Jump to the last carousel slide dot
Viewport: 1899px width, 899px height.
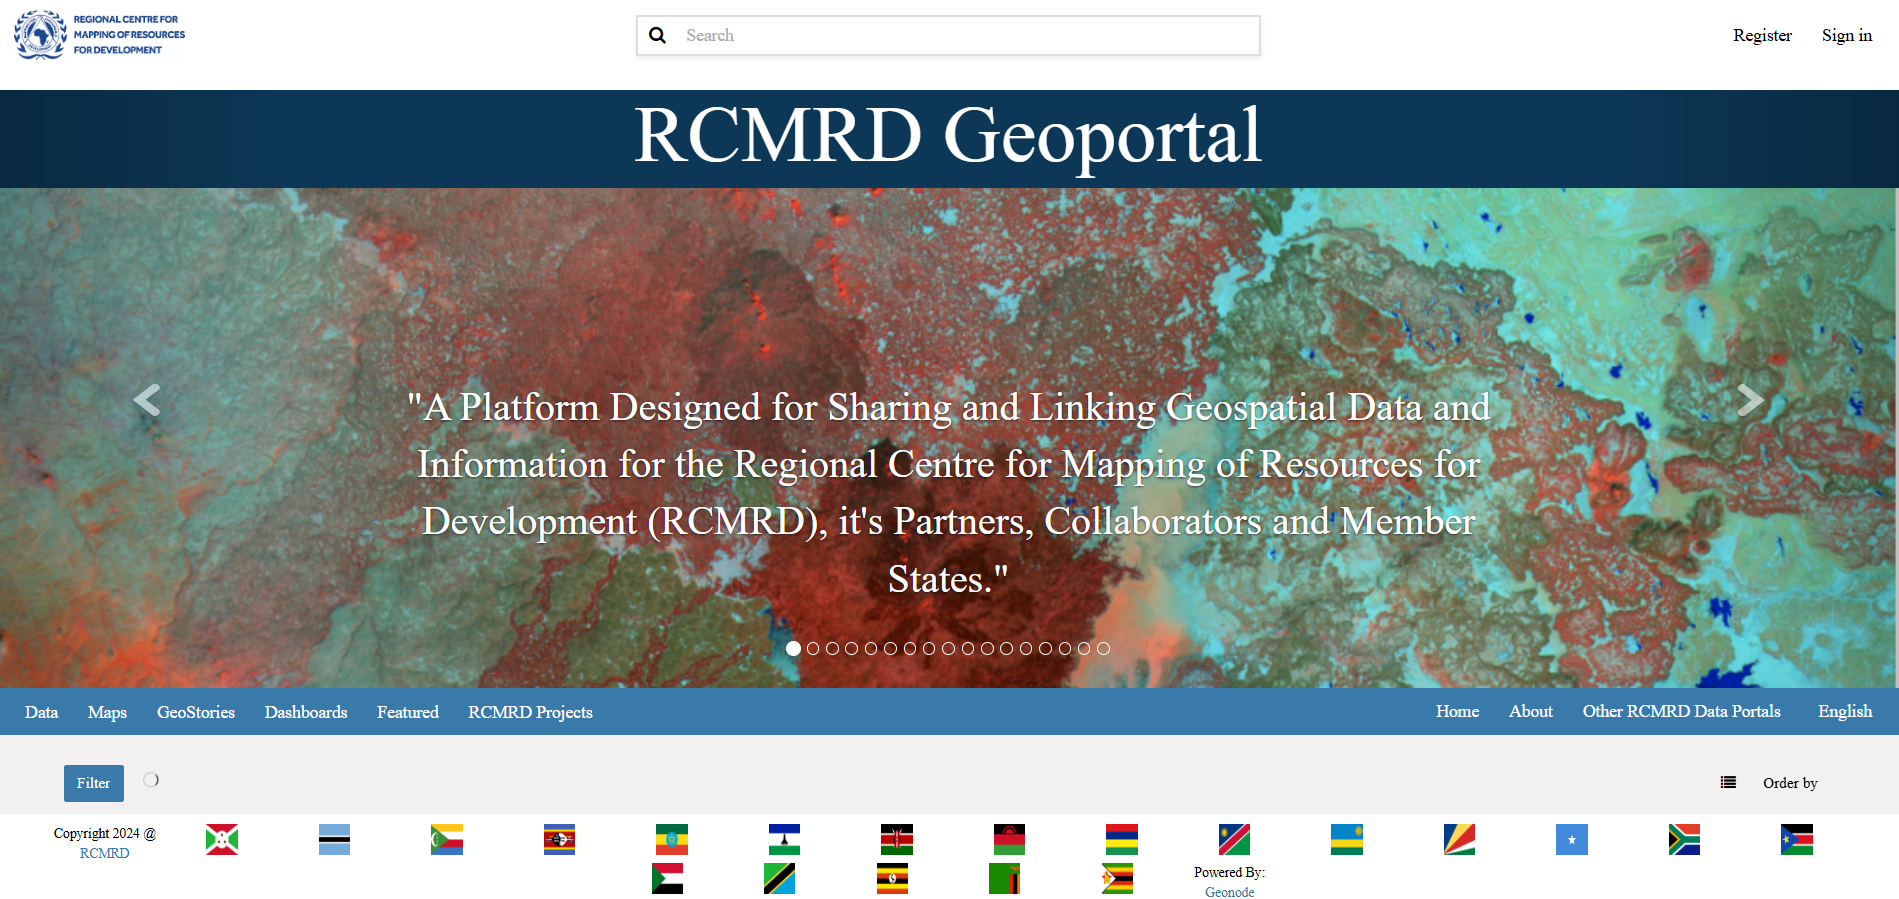[1103, 648]
